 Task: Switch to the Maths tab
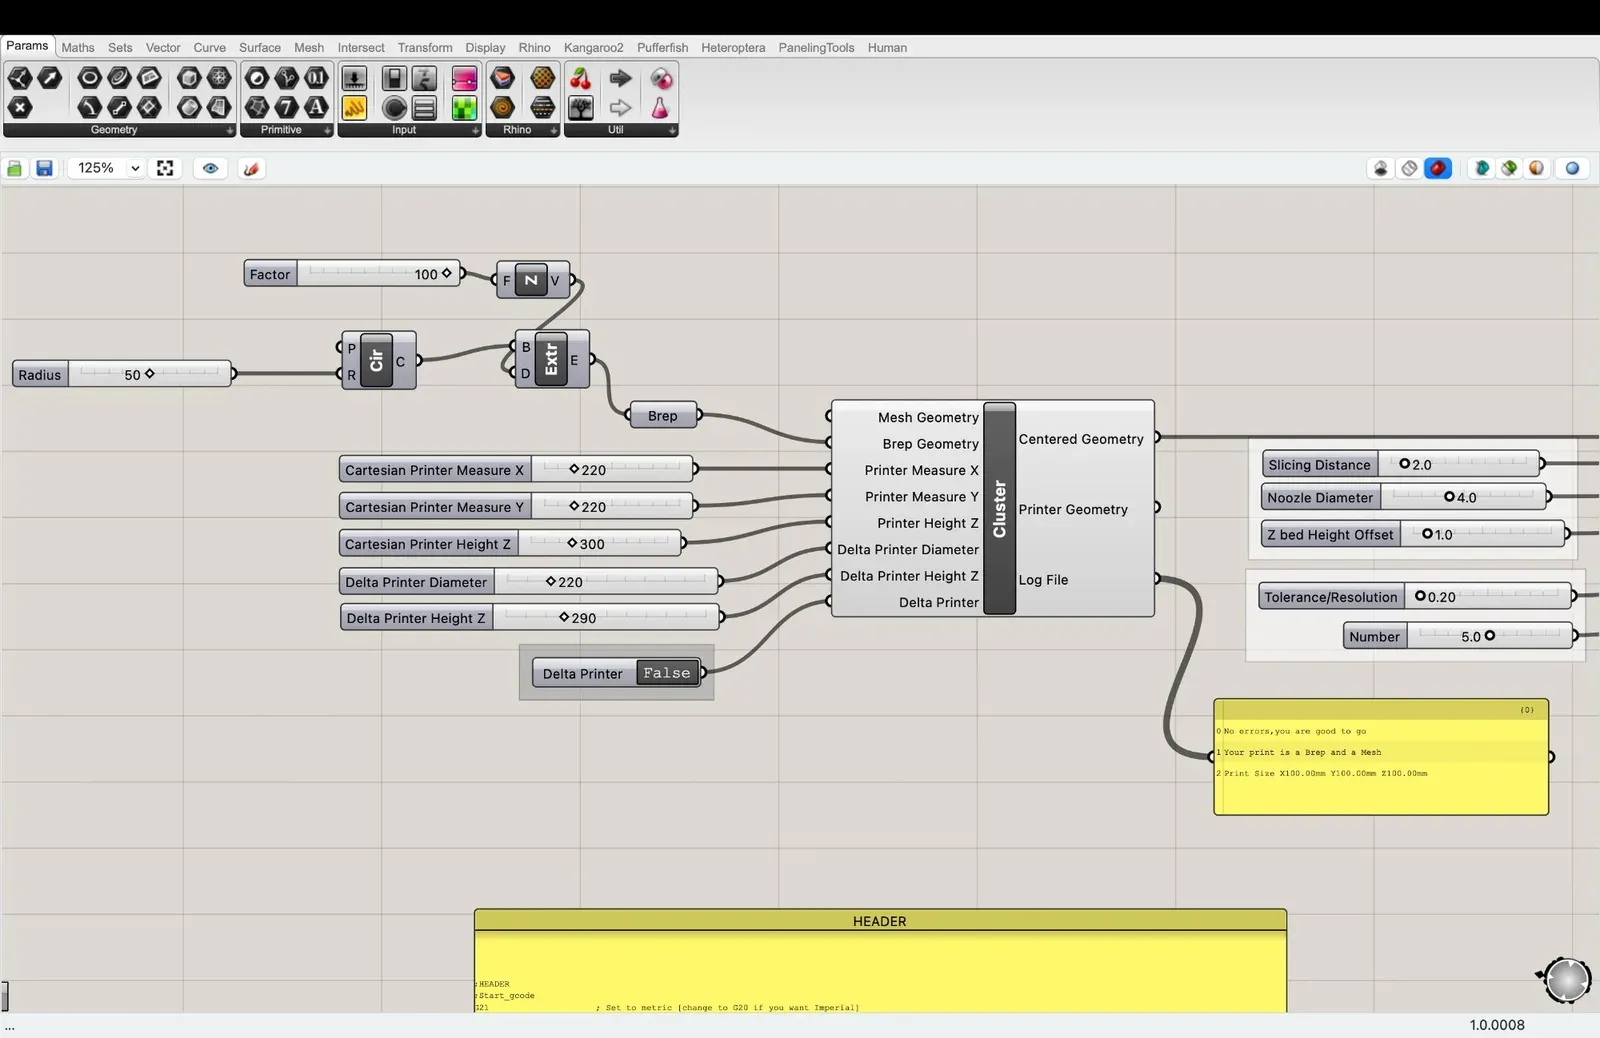[78, 47]
